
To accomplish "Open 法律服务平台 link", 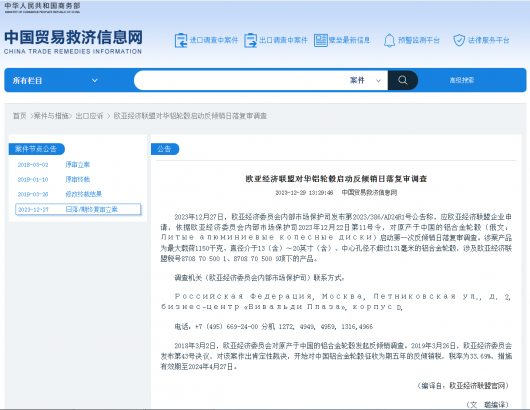I will [488, 40].
